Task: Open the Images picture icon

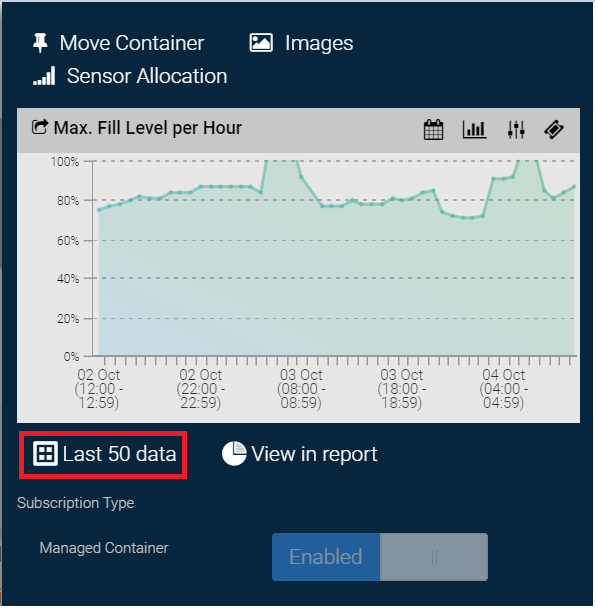Action: click(x=261, y=43)
